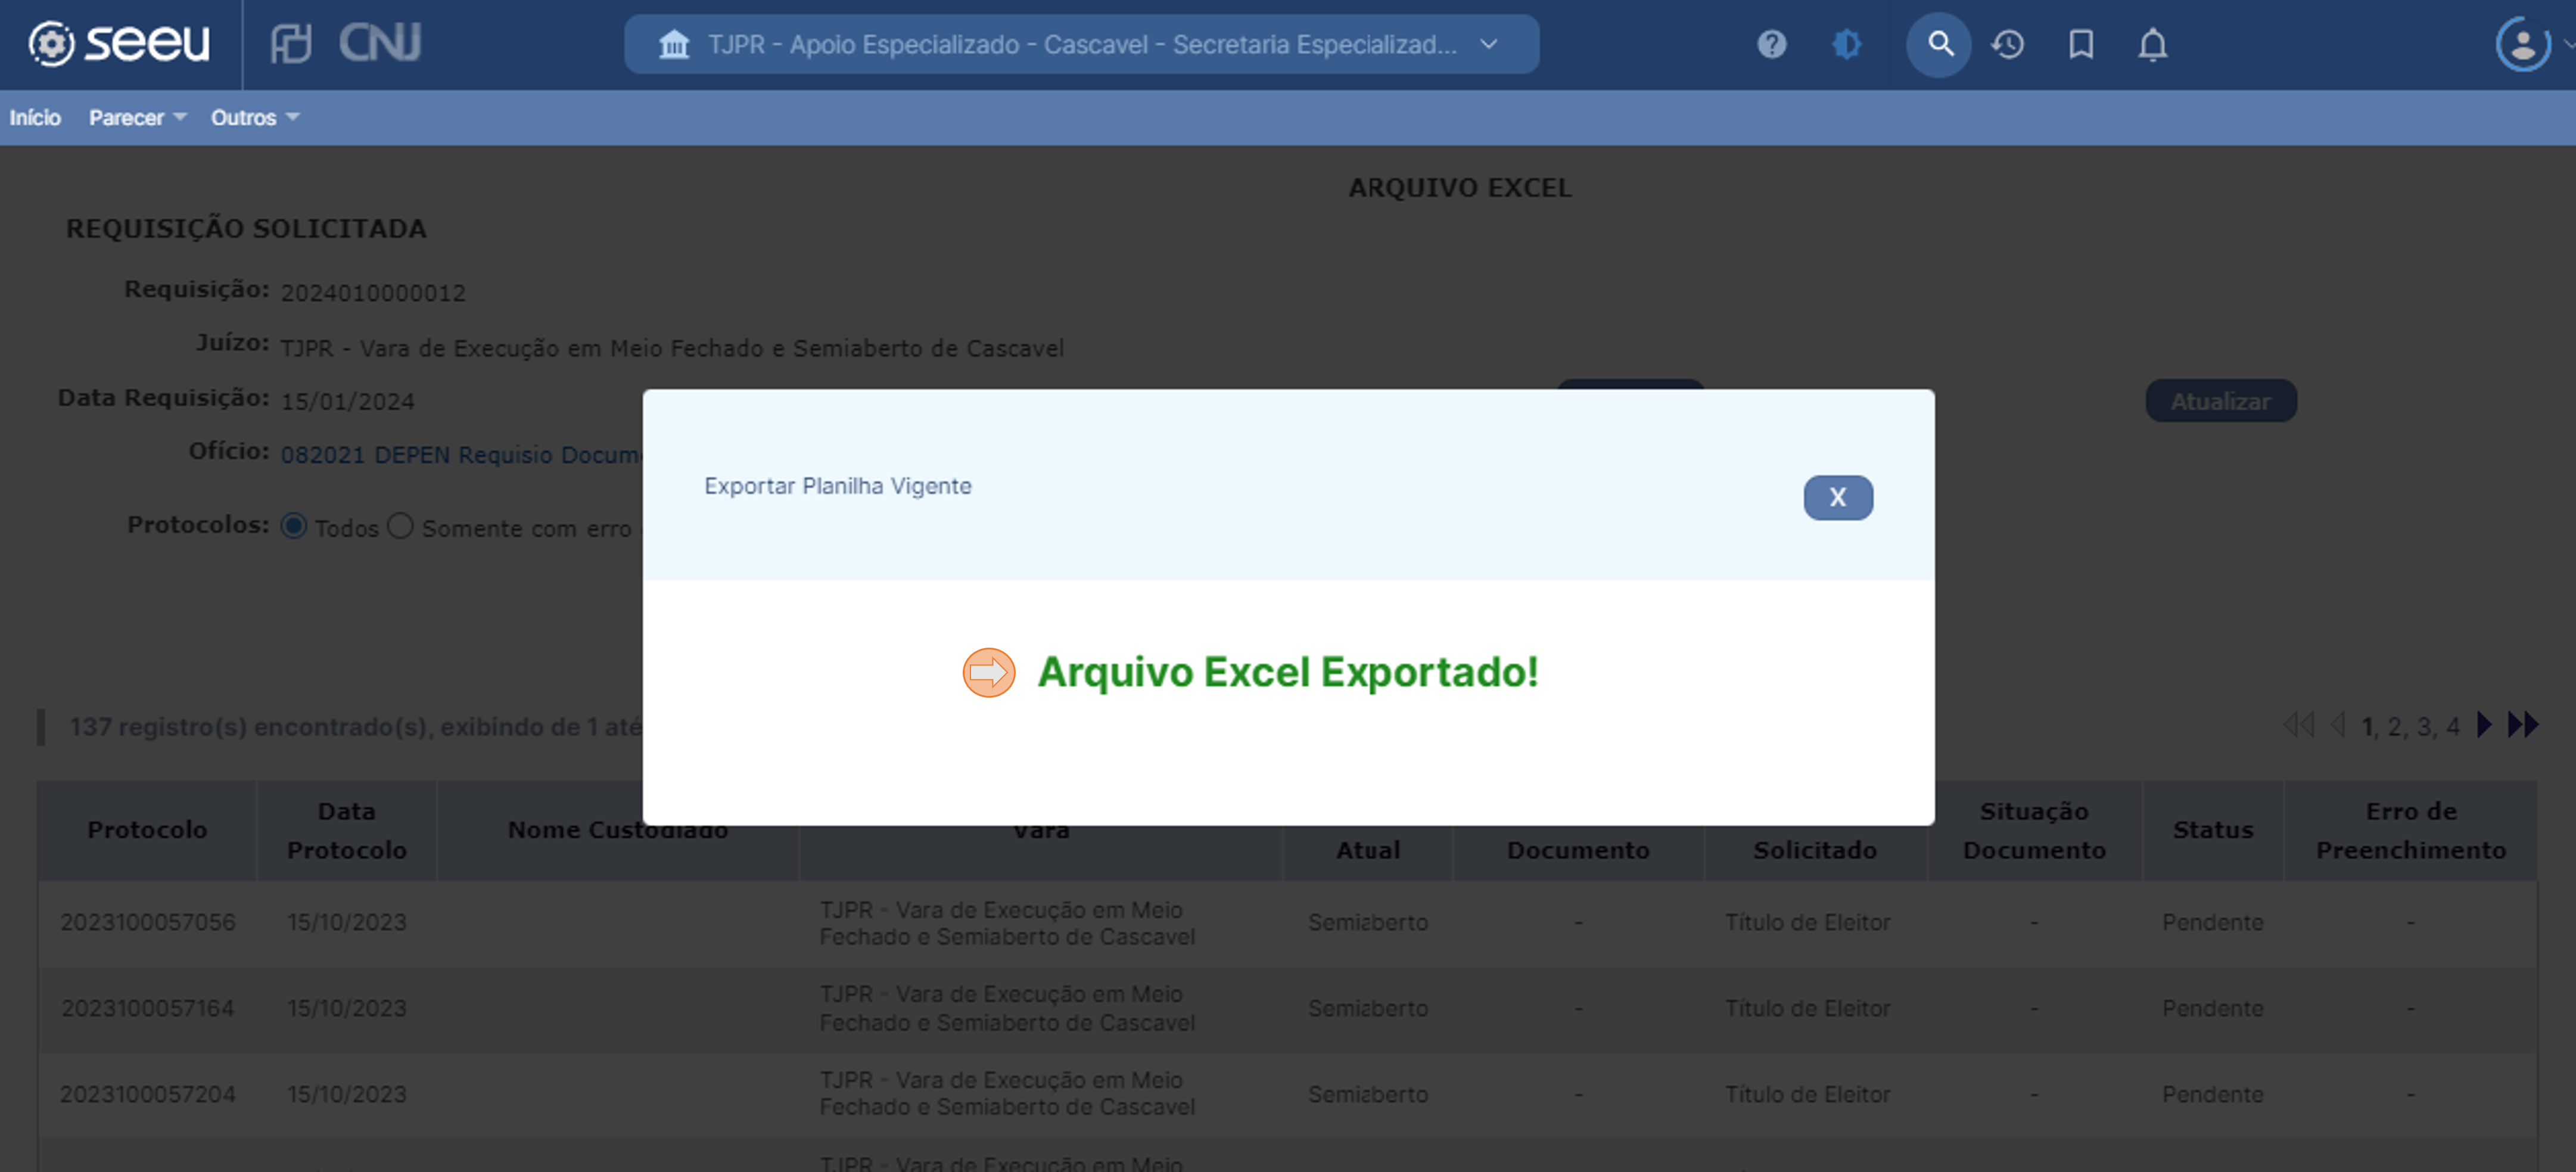Close the Exportar Planilha dialog with X
This screenshot has width=2576, height=1172.
tap(1838, 497)
